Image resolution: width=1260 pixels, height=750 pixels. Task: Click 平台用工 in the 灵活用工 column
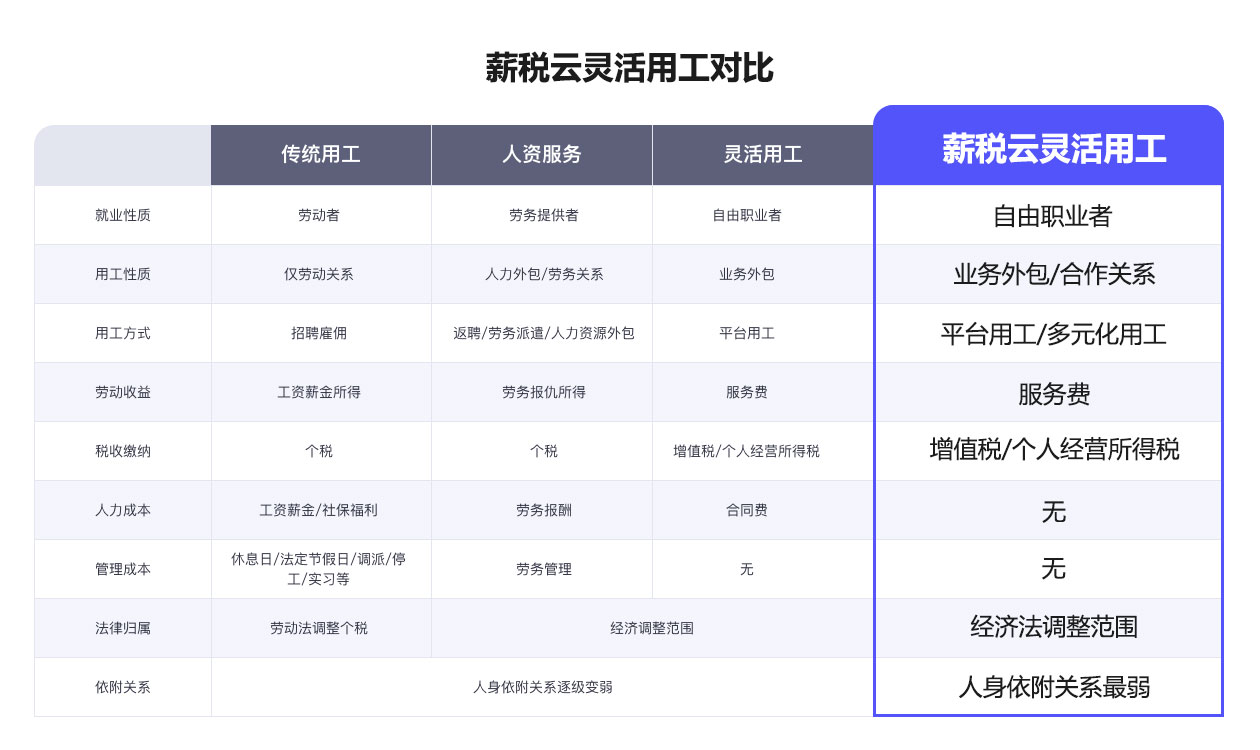[747, 333]
